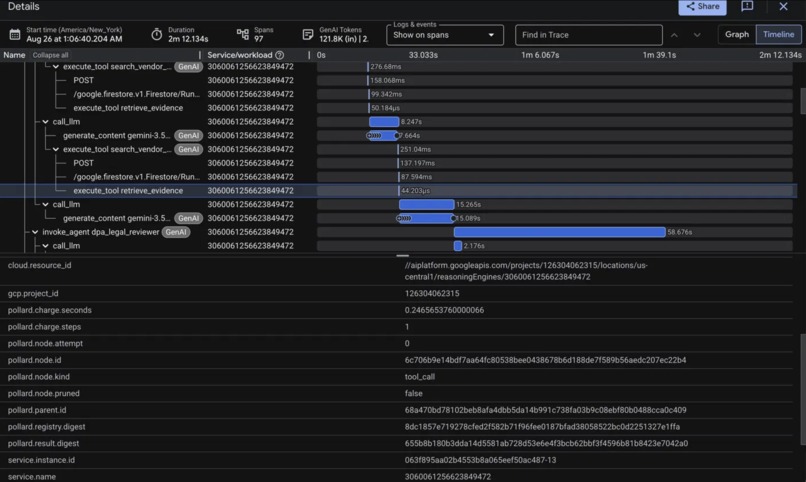Screen dimensions: 806x482
Task: Click pollard.node.kind value tool_call
Action: pos(419,377)
